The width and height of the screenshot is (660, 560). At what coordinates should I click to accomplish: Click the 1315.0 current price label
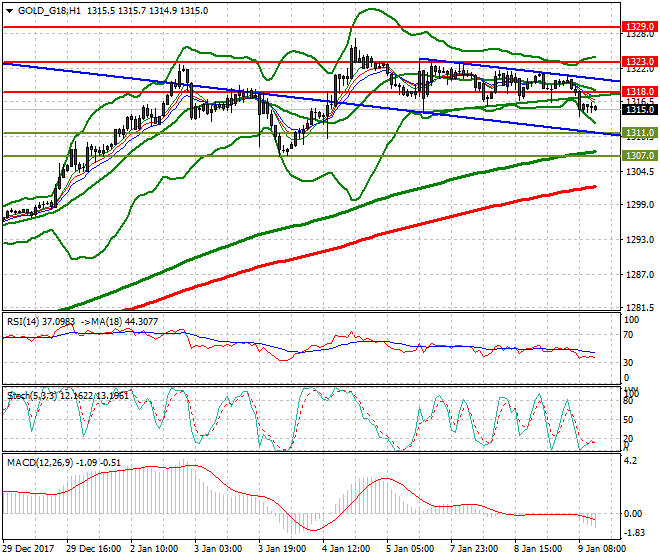tap(640, 109)
